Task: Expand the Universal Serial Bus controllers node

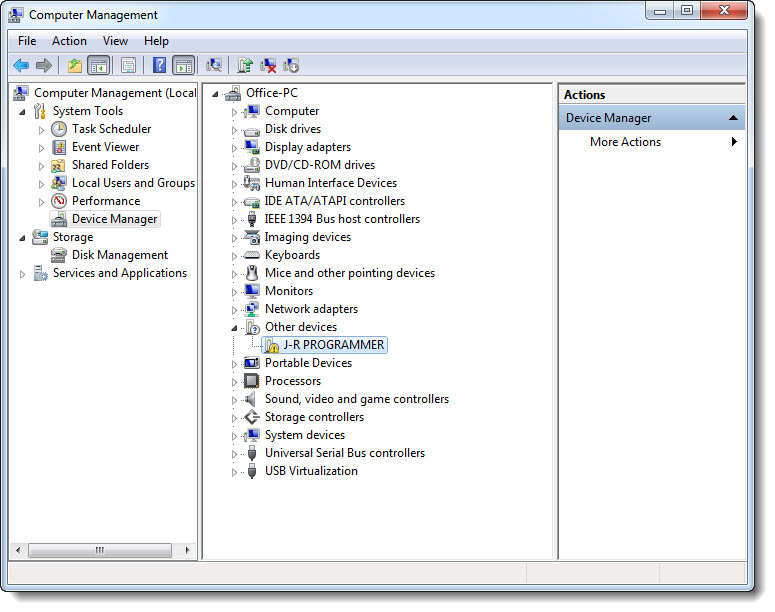Action: click(235, 454)
